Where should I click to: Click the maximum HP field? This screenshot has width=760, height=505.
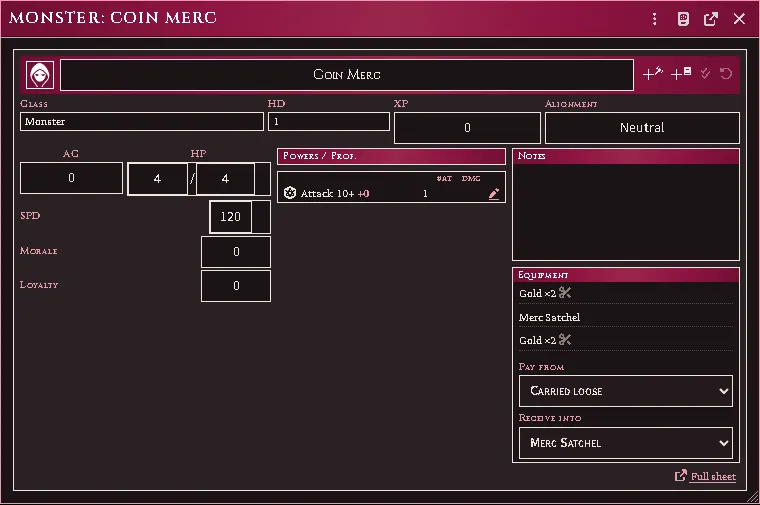pyautogui.click(x=225, y=179)
